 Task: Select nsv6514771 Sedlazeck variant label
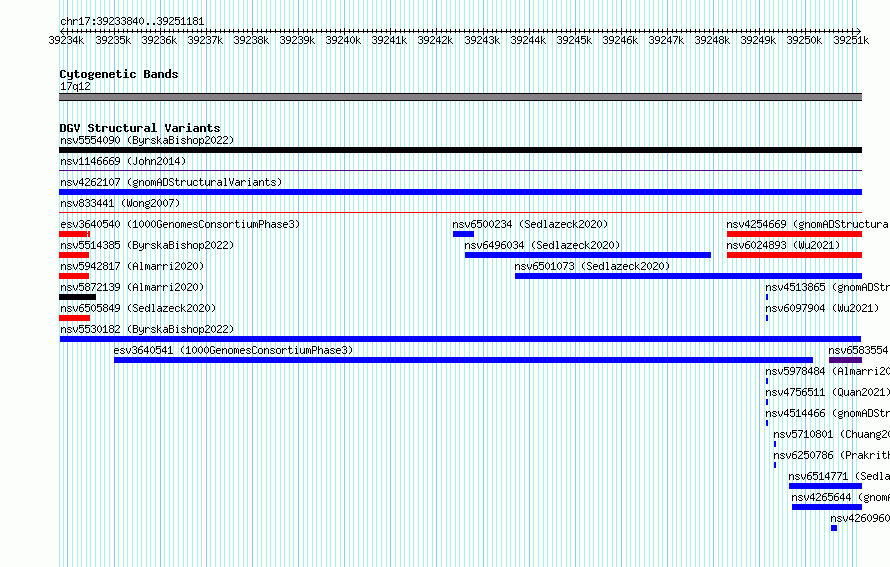(x=839, y=476)
